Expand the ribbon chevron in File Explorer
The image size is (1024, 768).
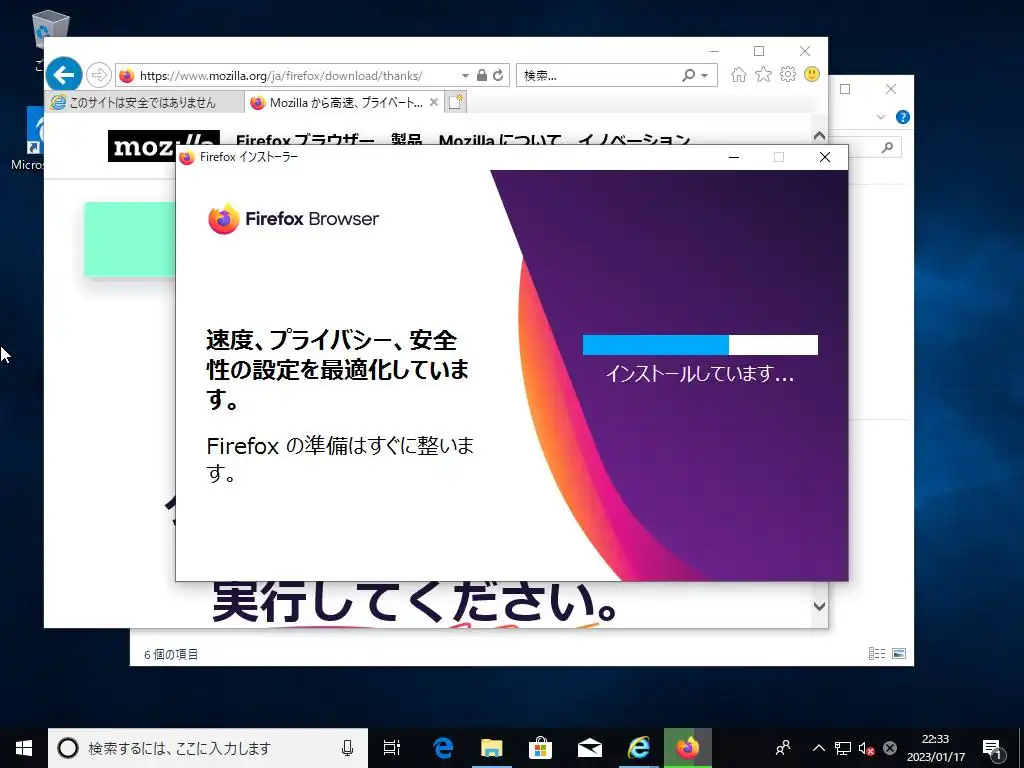click(x=881, y=117)
